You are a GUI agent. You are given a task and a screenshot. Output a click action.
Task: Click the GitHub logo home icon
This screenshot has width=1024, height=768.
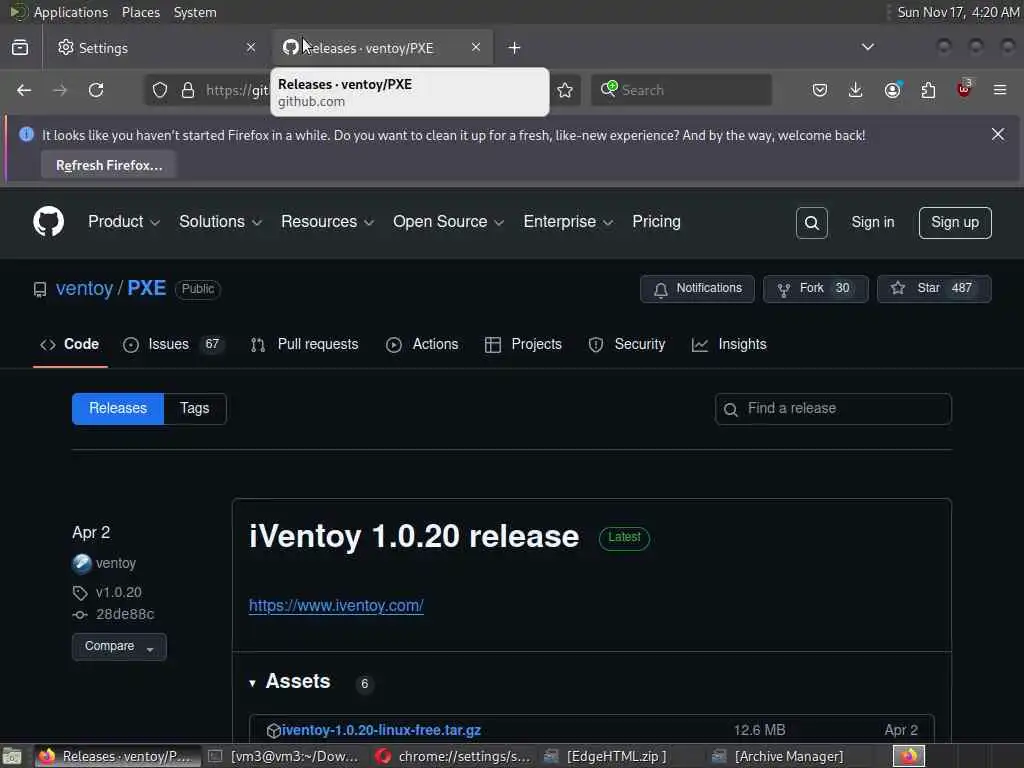pyautogui.click(x=48, y=222)
